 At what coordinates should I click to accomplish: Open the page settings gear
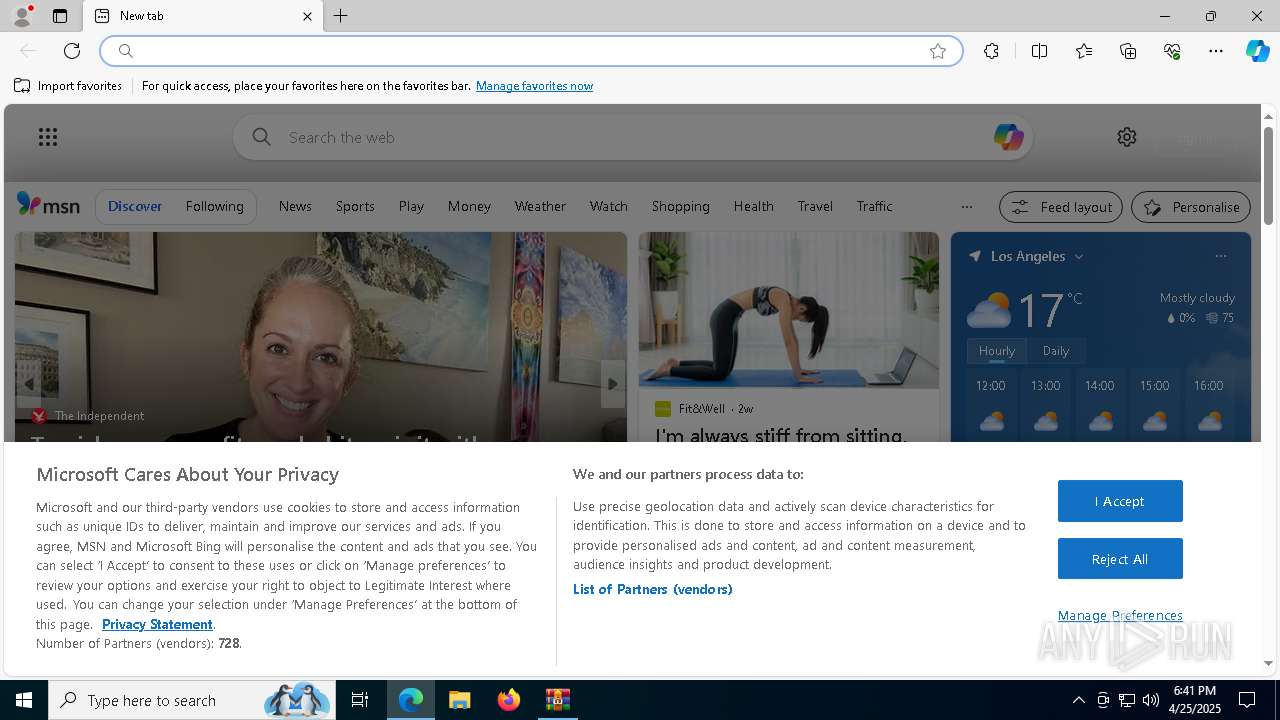[x=1127, y=137]
